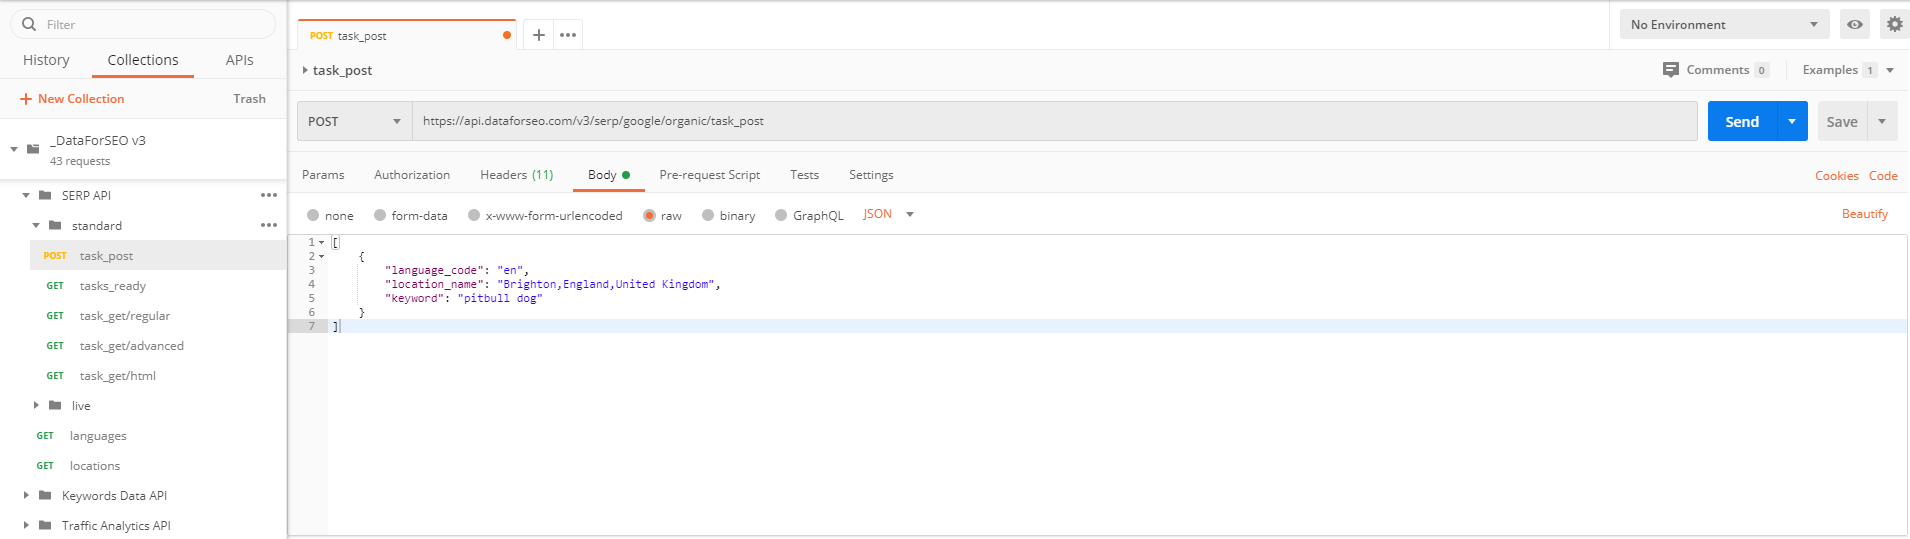Click the Keywords Data API folder icon

click(45, 495)
